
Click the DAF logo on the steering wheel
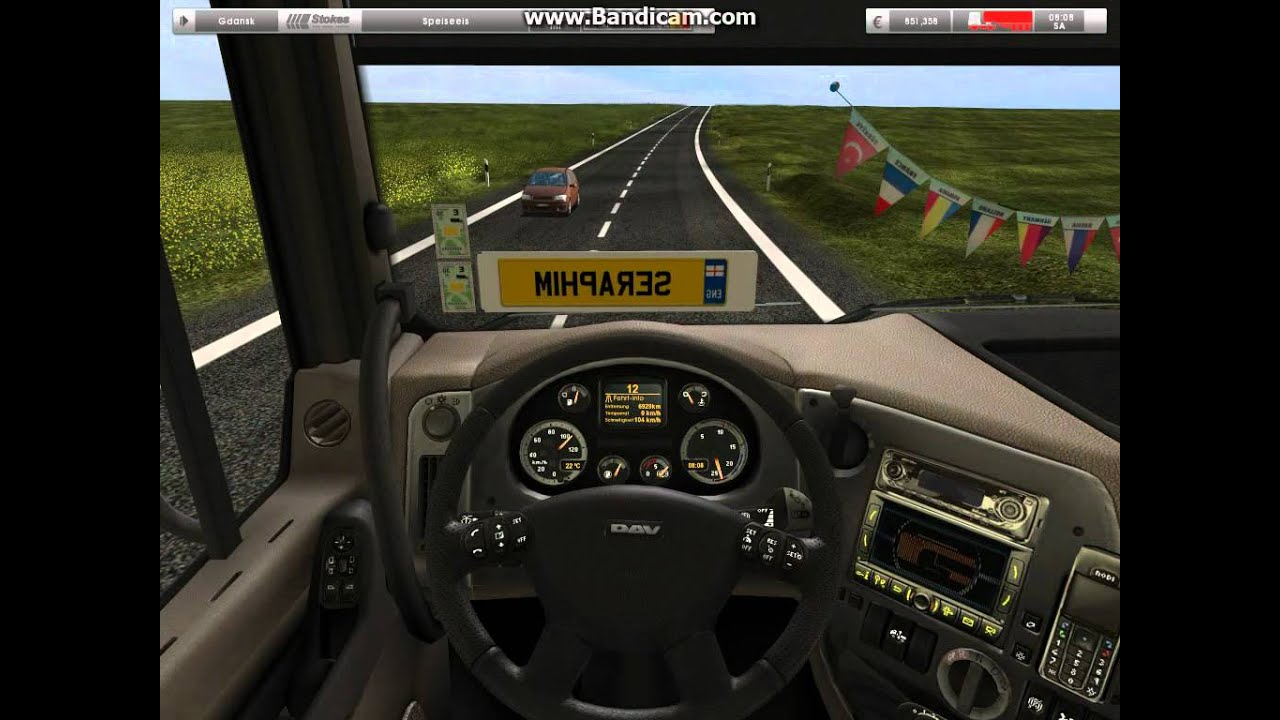click(635, 529)
